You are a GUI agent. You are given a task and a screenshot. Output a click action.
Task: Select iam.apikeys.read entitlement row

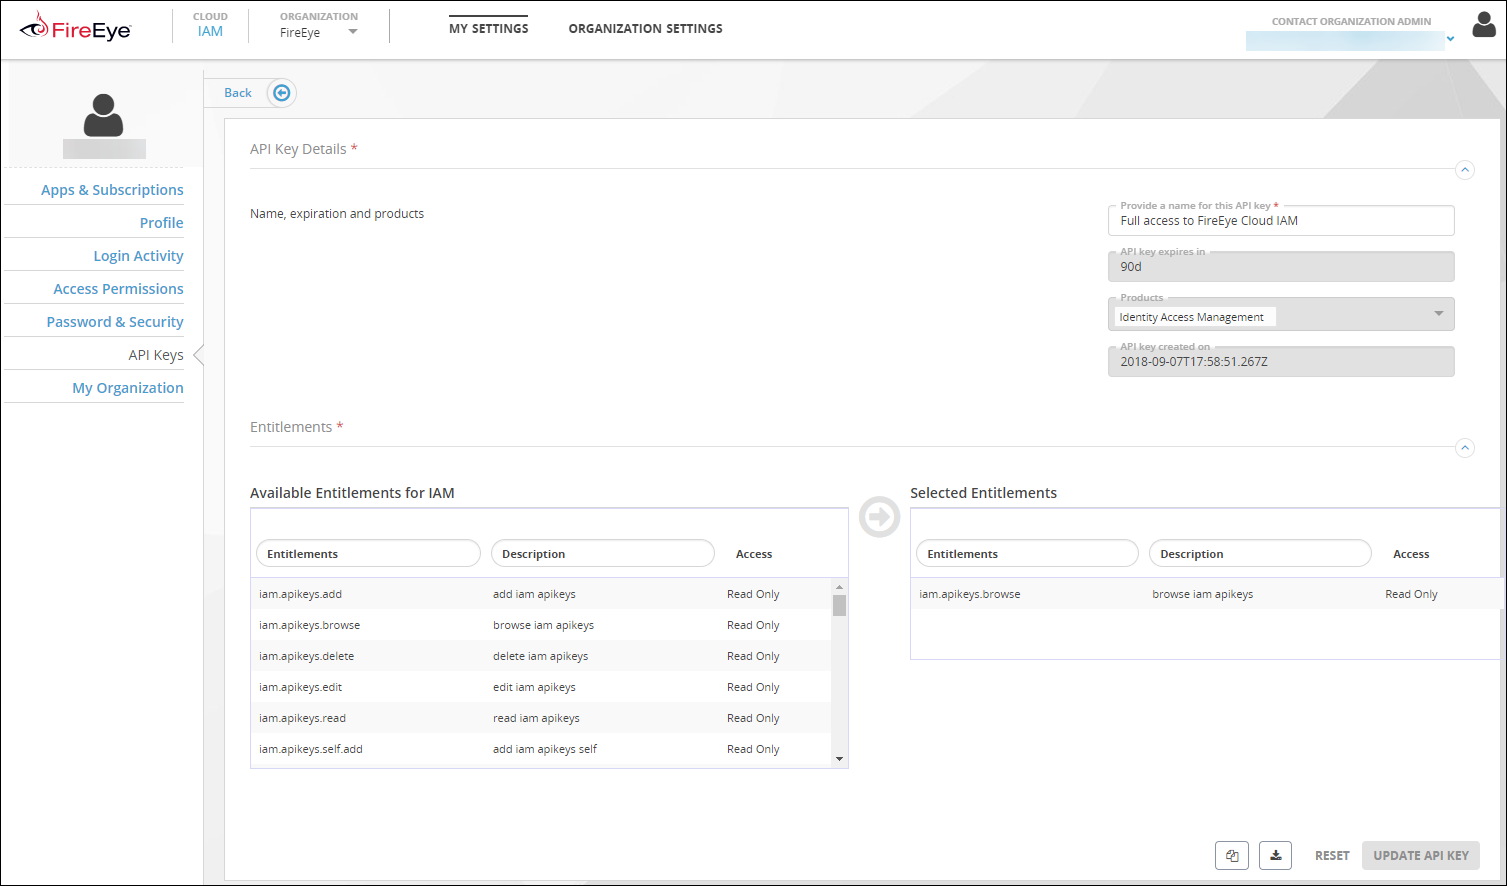[x=541, y=718]
